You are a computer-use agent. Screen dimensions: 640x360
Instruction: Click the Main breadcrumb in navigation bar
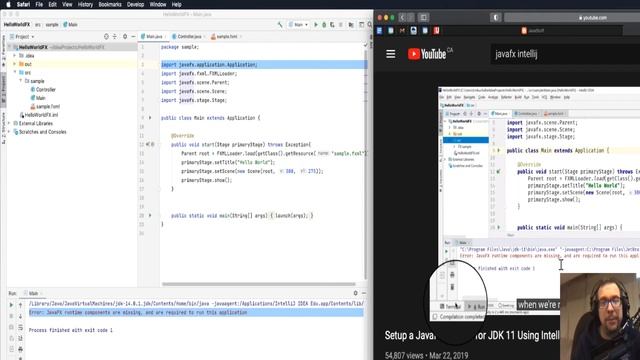click(71, 25)
